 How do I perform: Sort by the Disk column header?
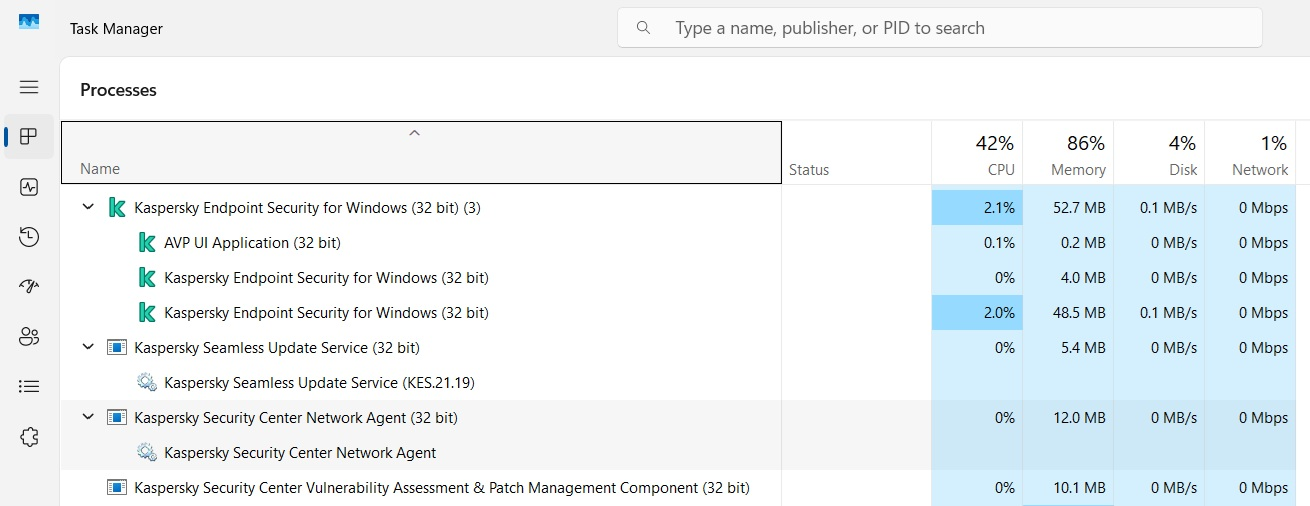pyautogui.click(x=1159, y=154)
